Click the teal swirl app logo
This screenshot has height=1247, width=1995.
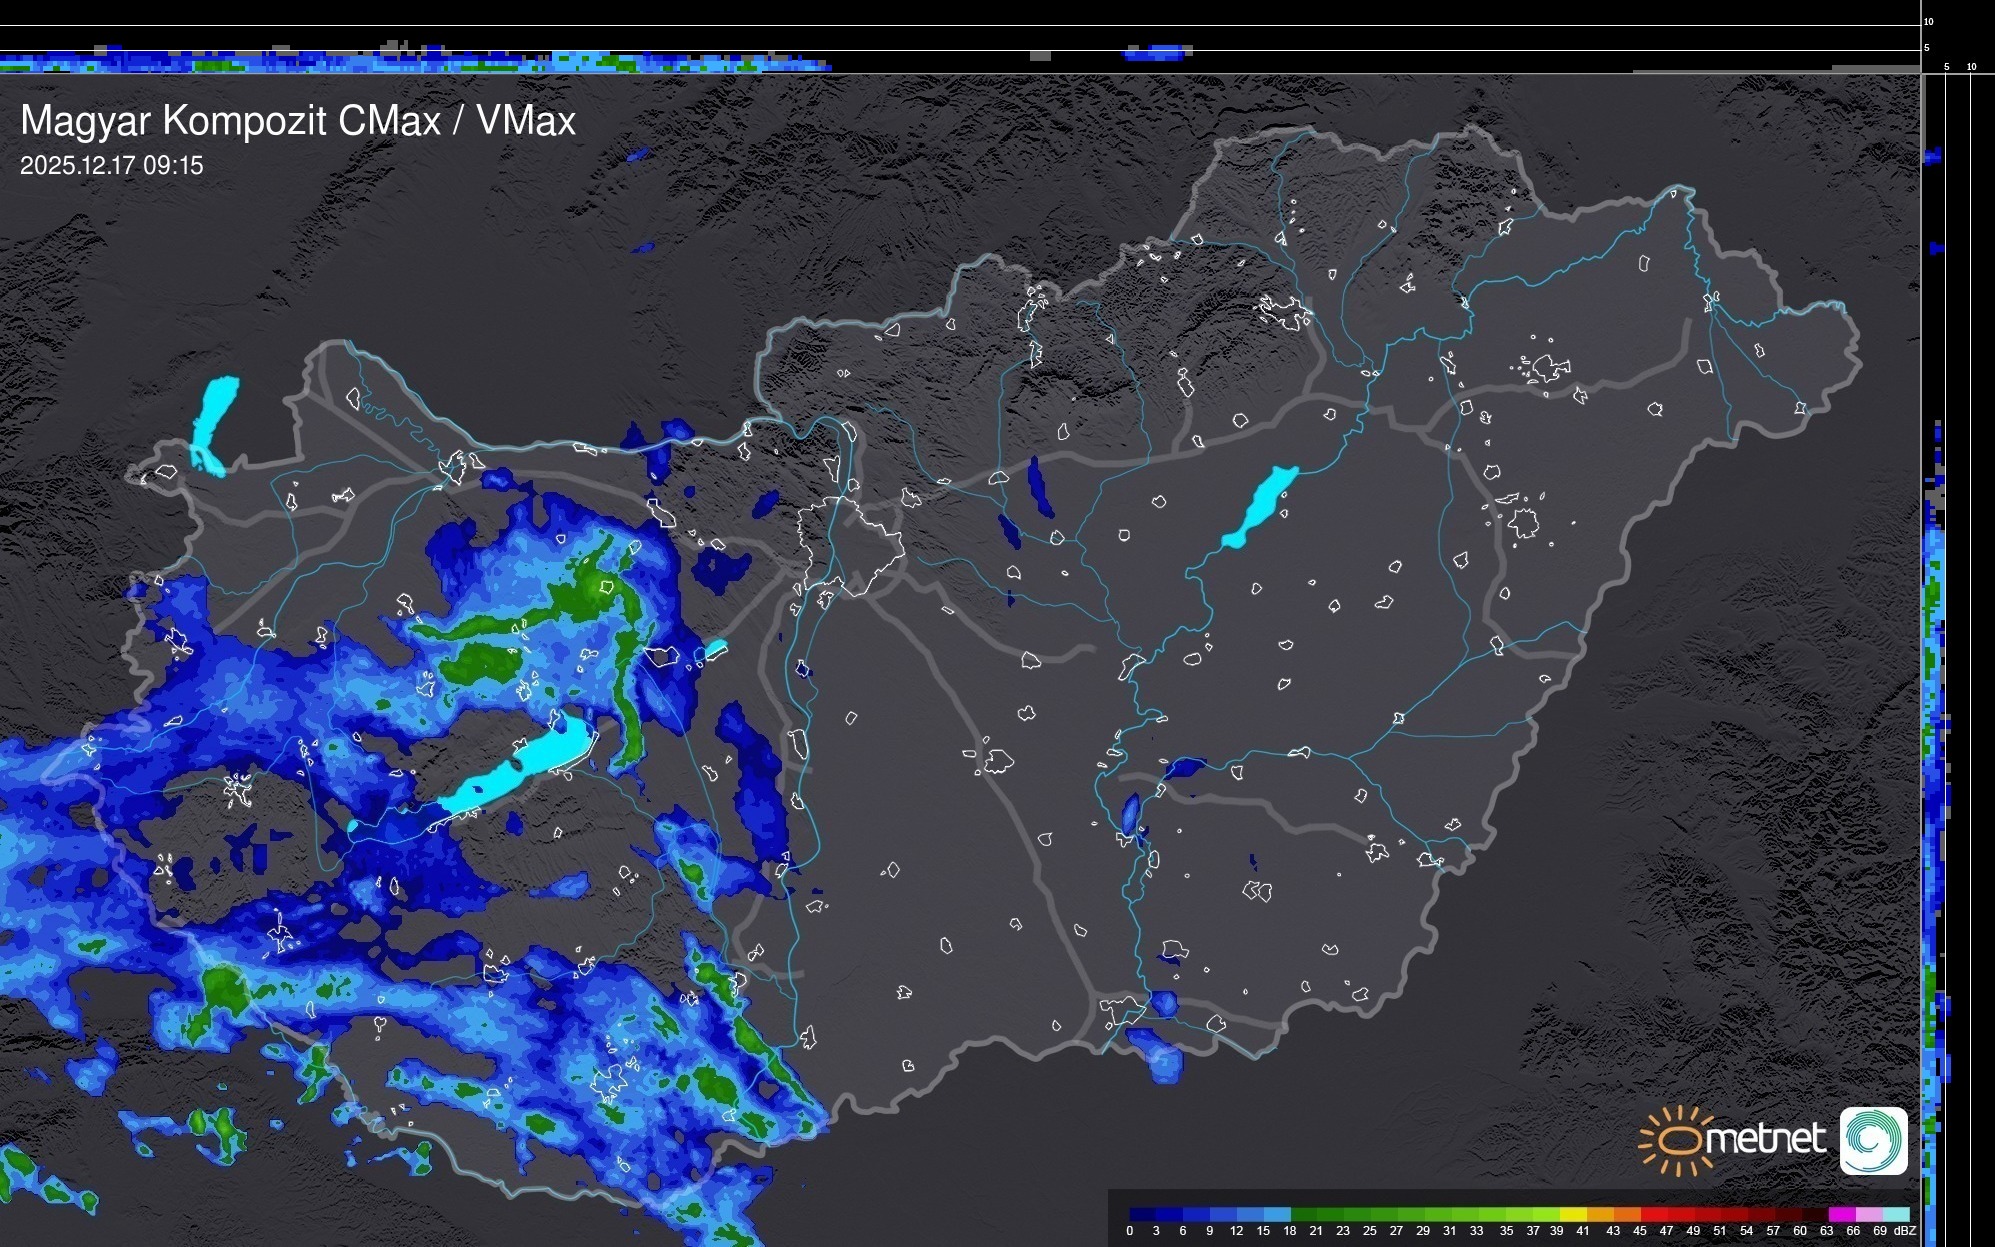(1873, 1140)
